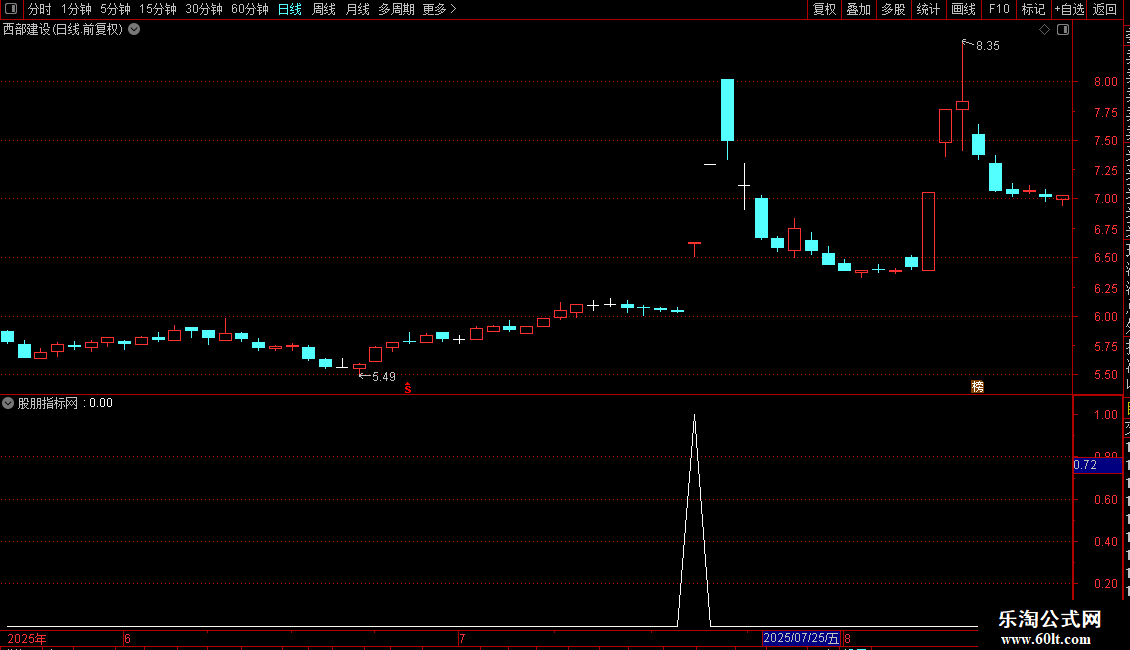This screenshot has height=650, width=1130.
Task: Click the diamond icon in the chart corner
Action: (1044, 30)
